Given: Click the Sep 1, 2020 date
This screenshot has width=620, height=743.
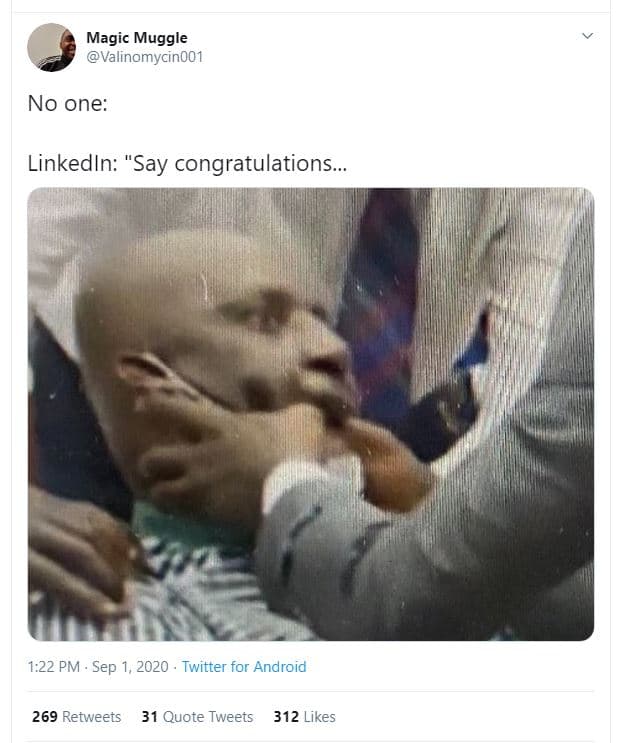Looking at the screenshot, I should [x=131, y=667].
